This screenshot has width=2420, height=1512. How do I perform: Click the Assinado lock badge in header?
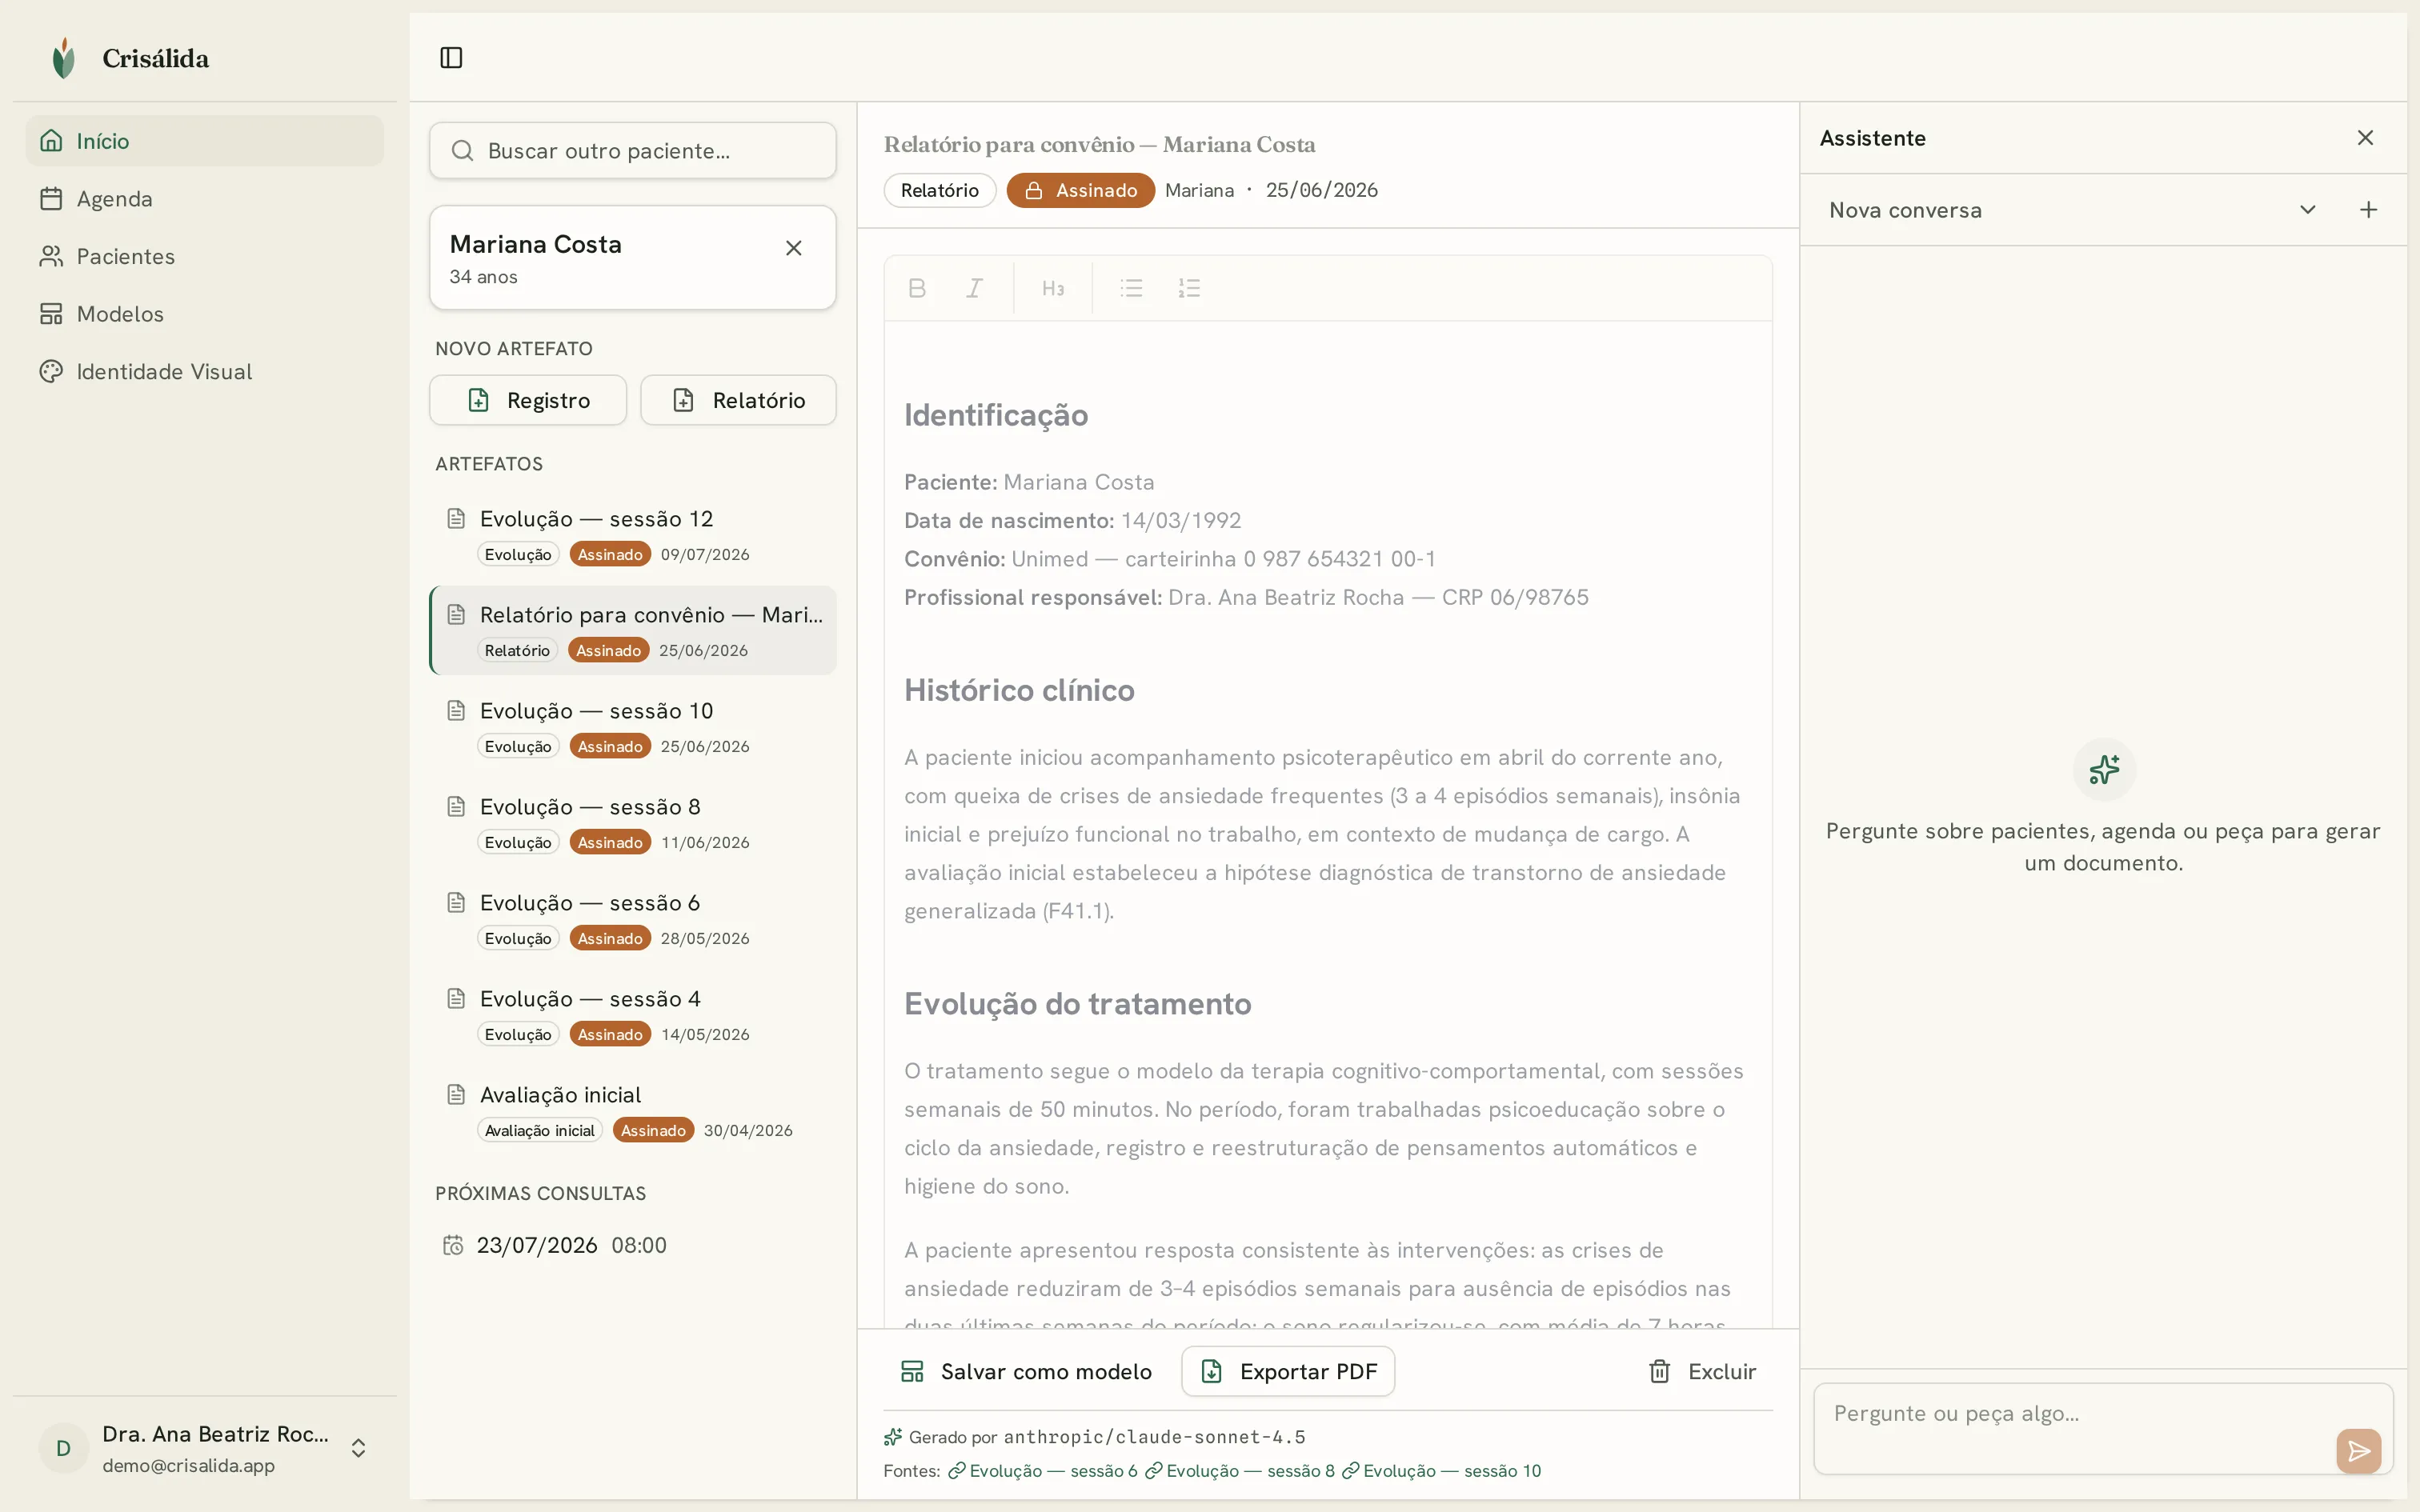coord(1080,190)
